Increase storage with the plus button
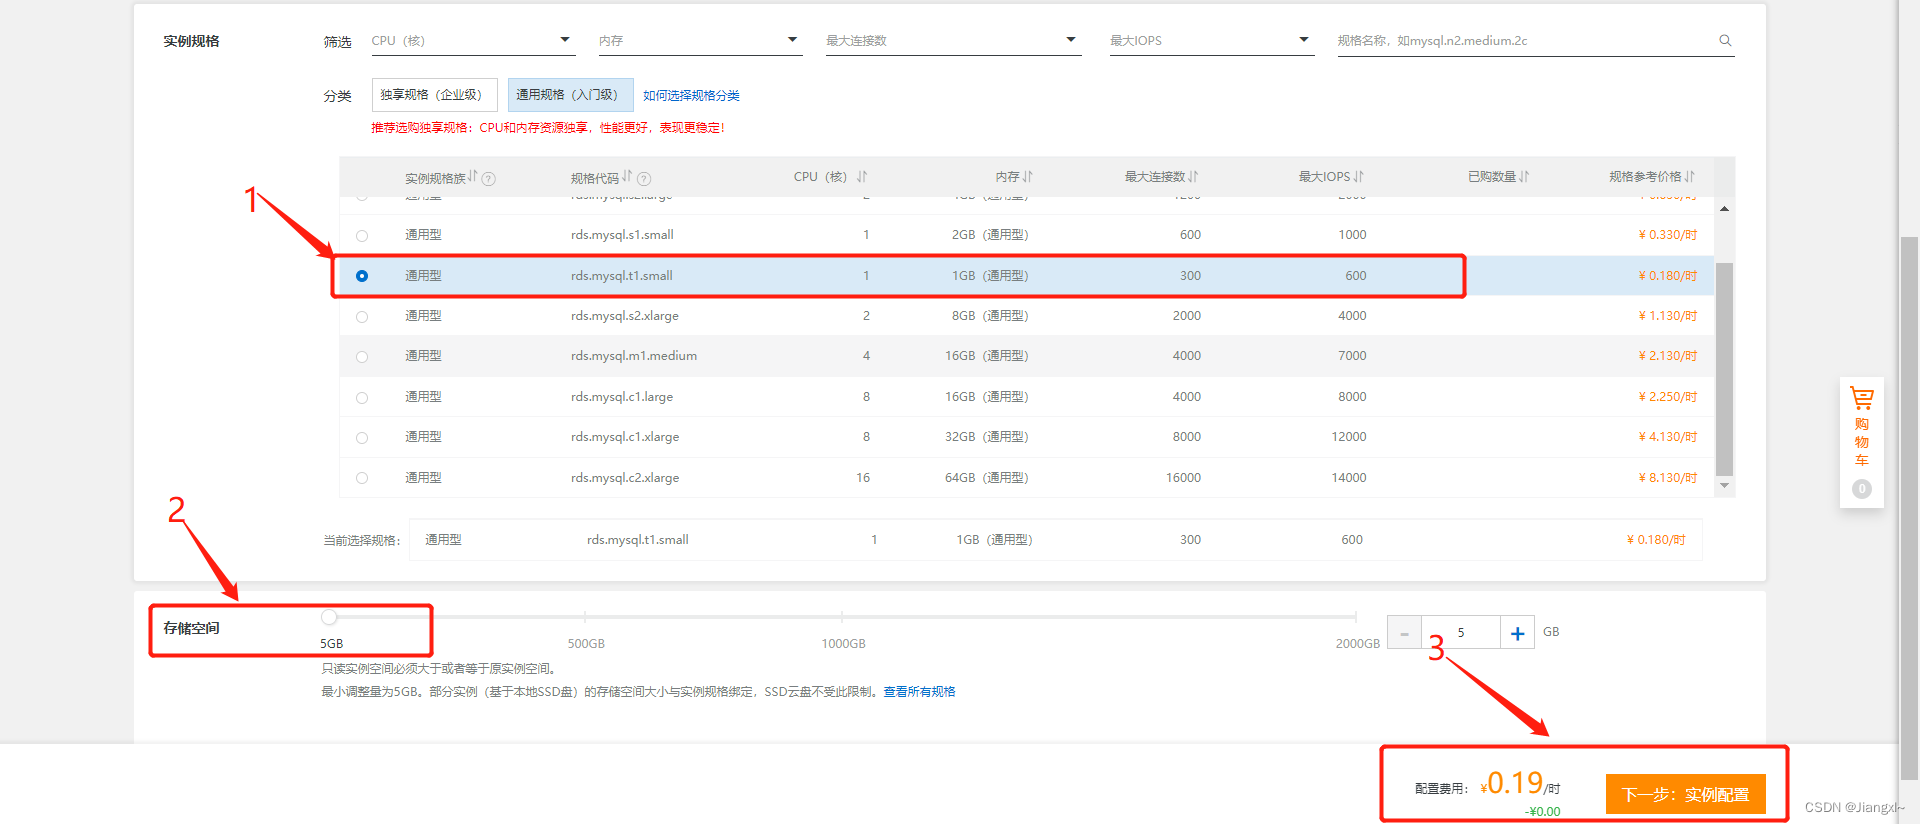Image resolution: width=1920 pixels, height=824 pixels. tap(1517, 633)
